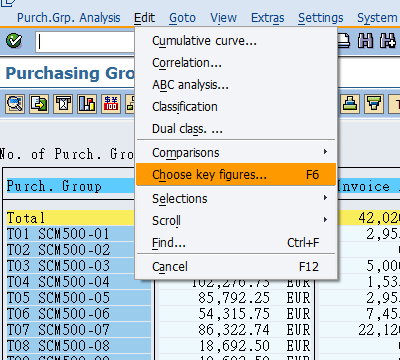Close the open Edit menu
Screen dimensions: 400x360
144,18
